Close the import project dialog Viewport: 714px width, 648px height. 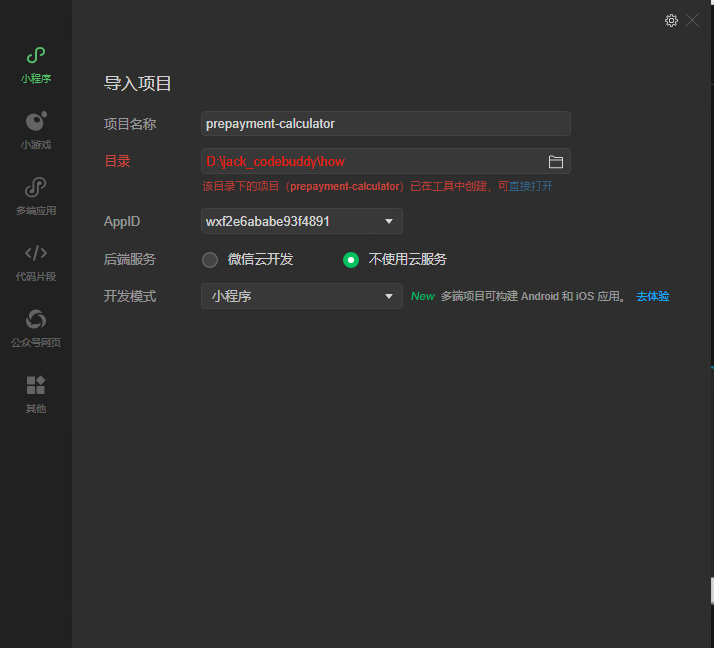click(692, 20)
